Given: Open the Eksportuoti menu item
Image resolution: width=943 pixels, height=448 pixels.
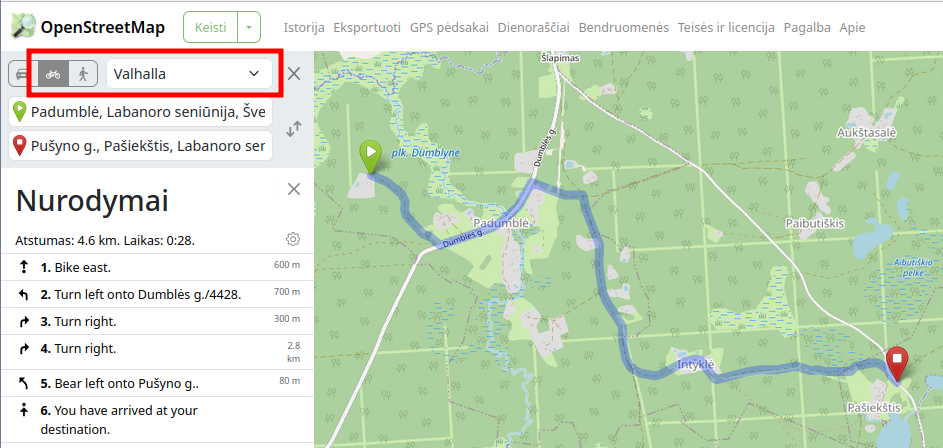Looking at the screenshot, I should tap(367, 28).
